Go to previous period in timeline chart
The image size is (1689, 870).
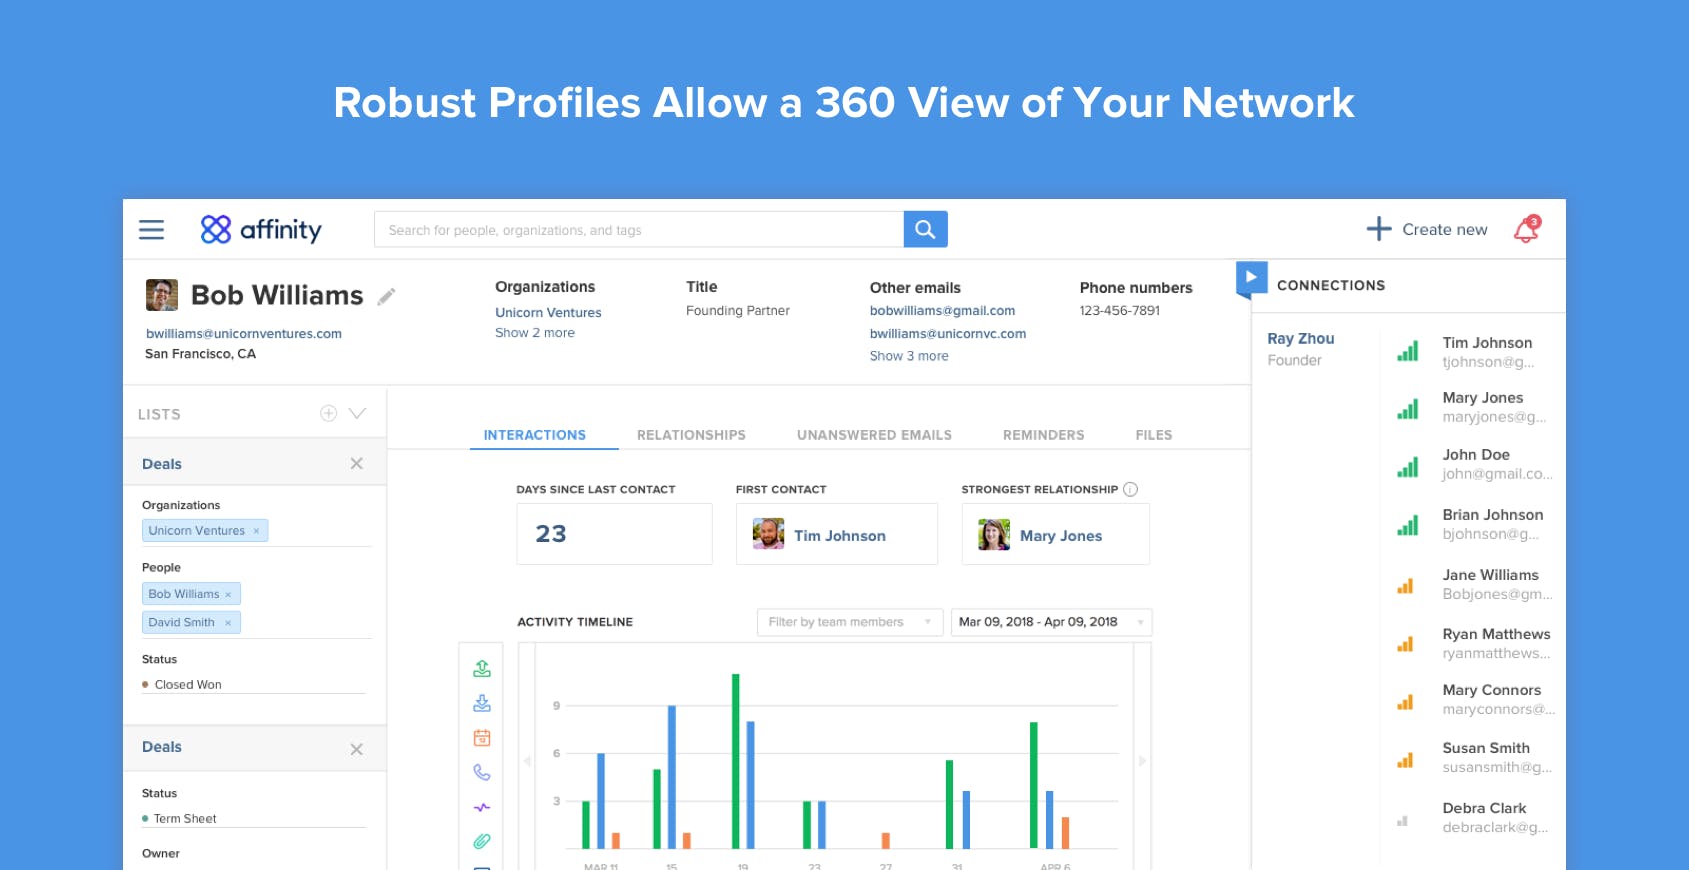click(527, 761)
